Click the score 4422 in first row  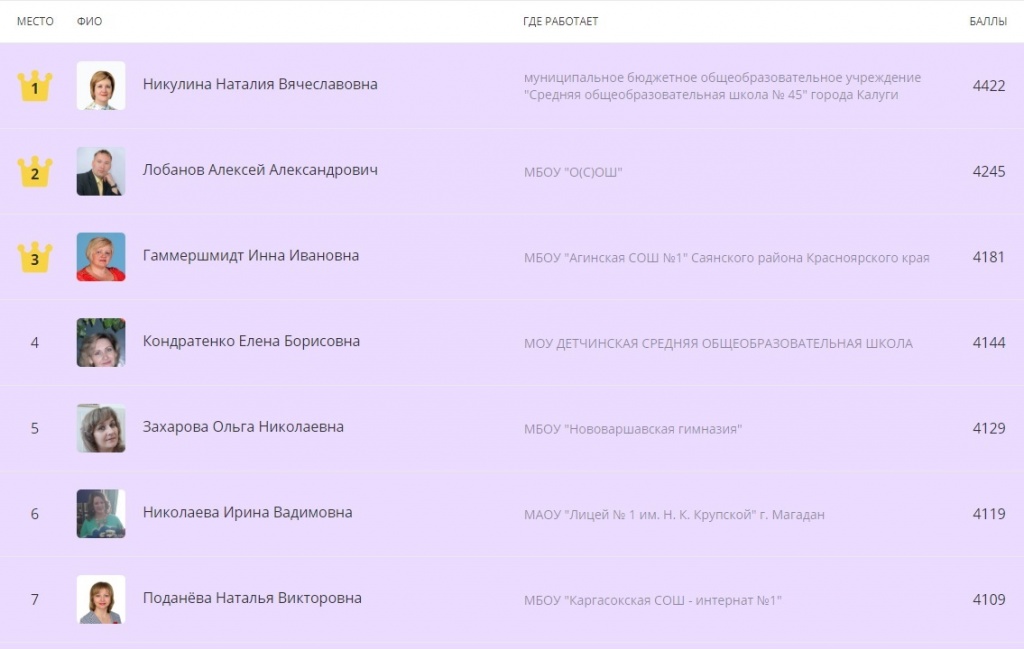point(988,86)
